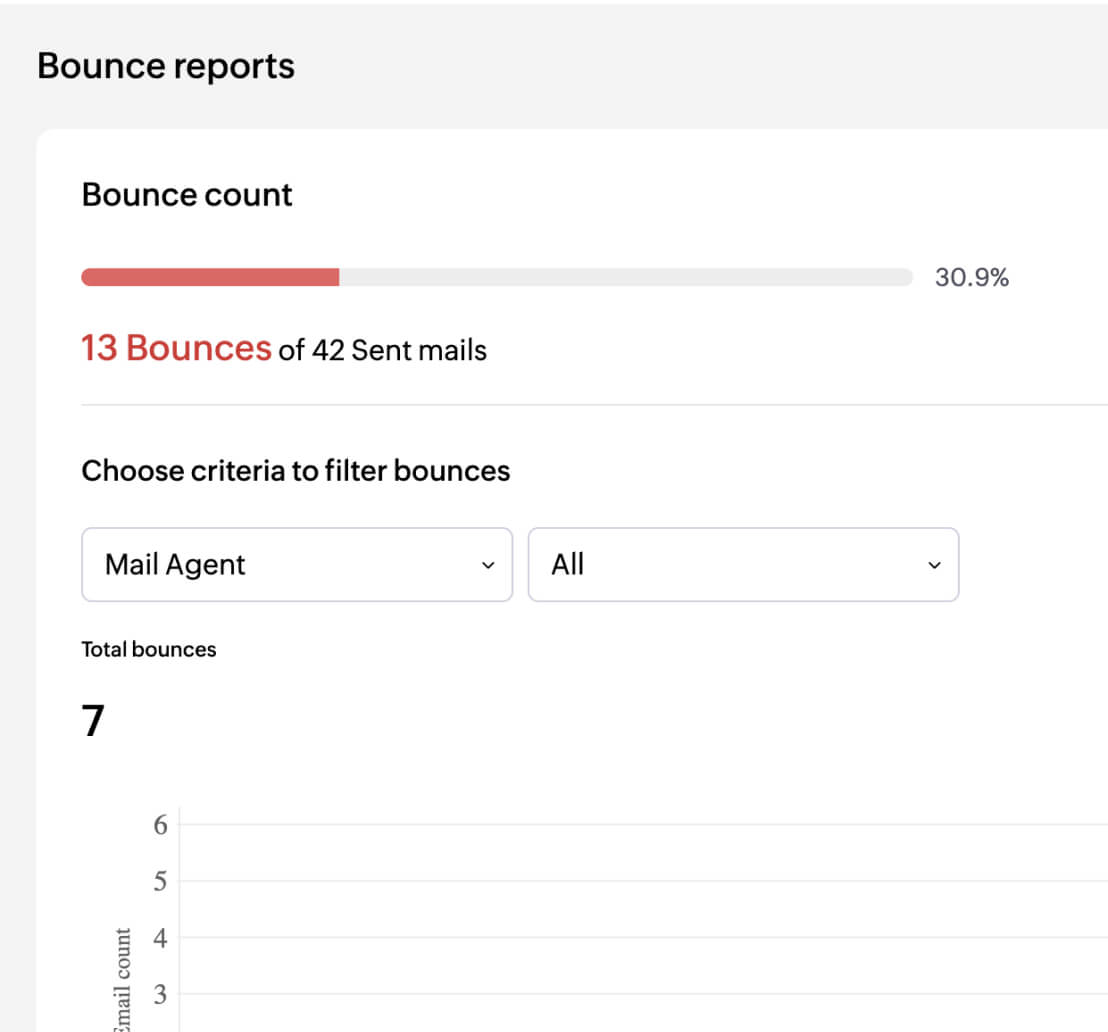Click the 30.9% percentage label

[972, 277]
